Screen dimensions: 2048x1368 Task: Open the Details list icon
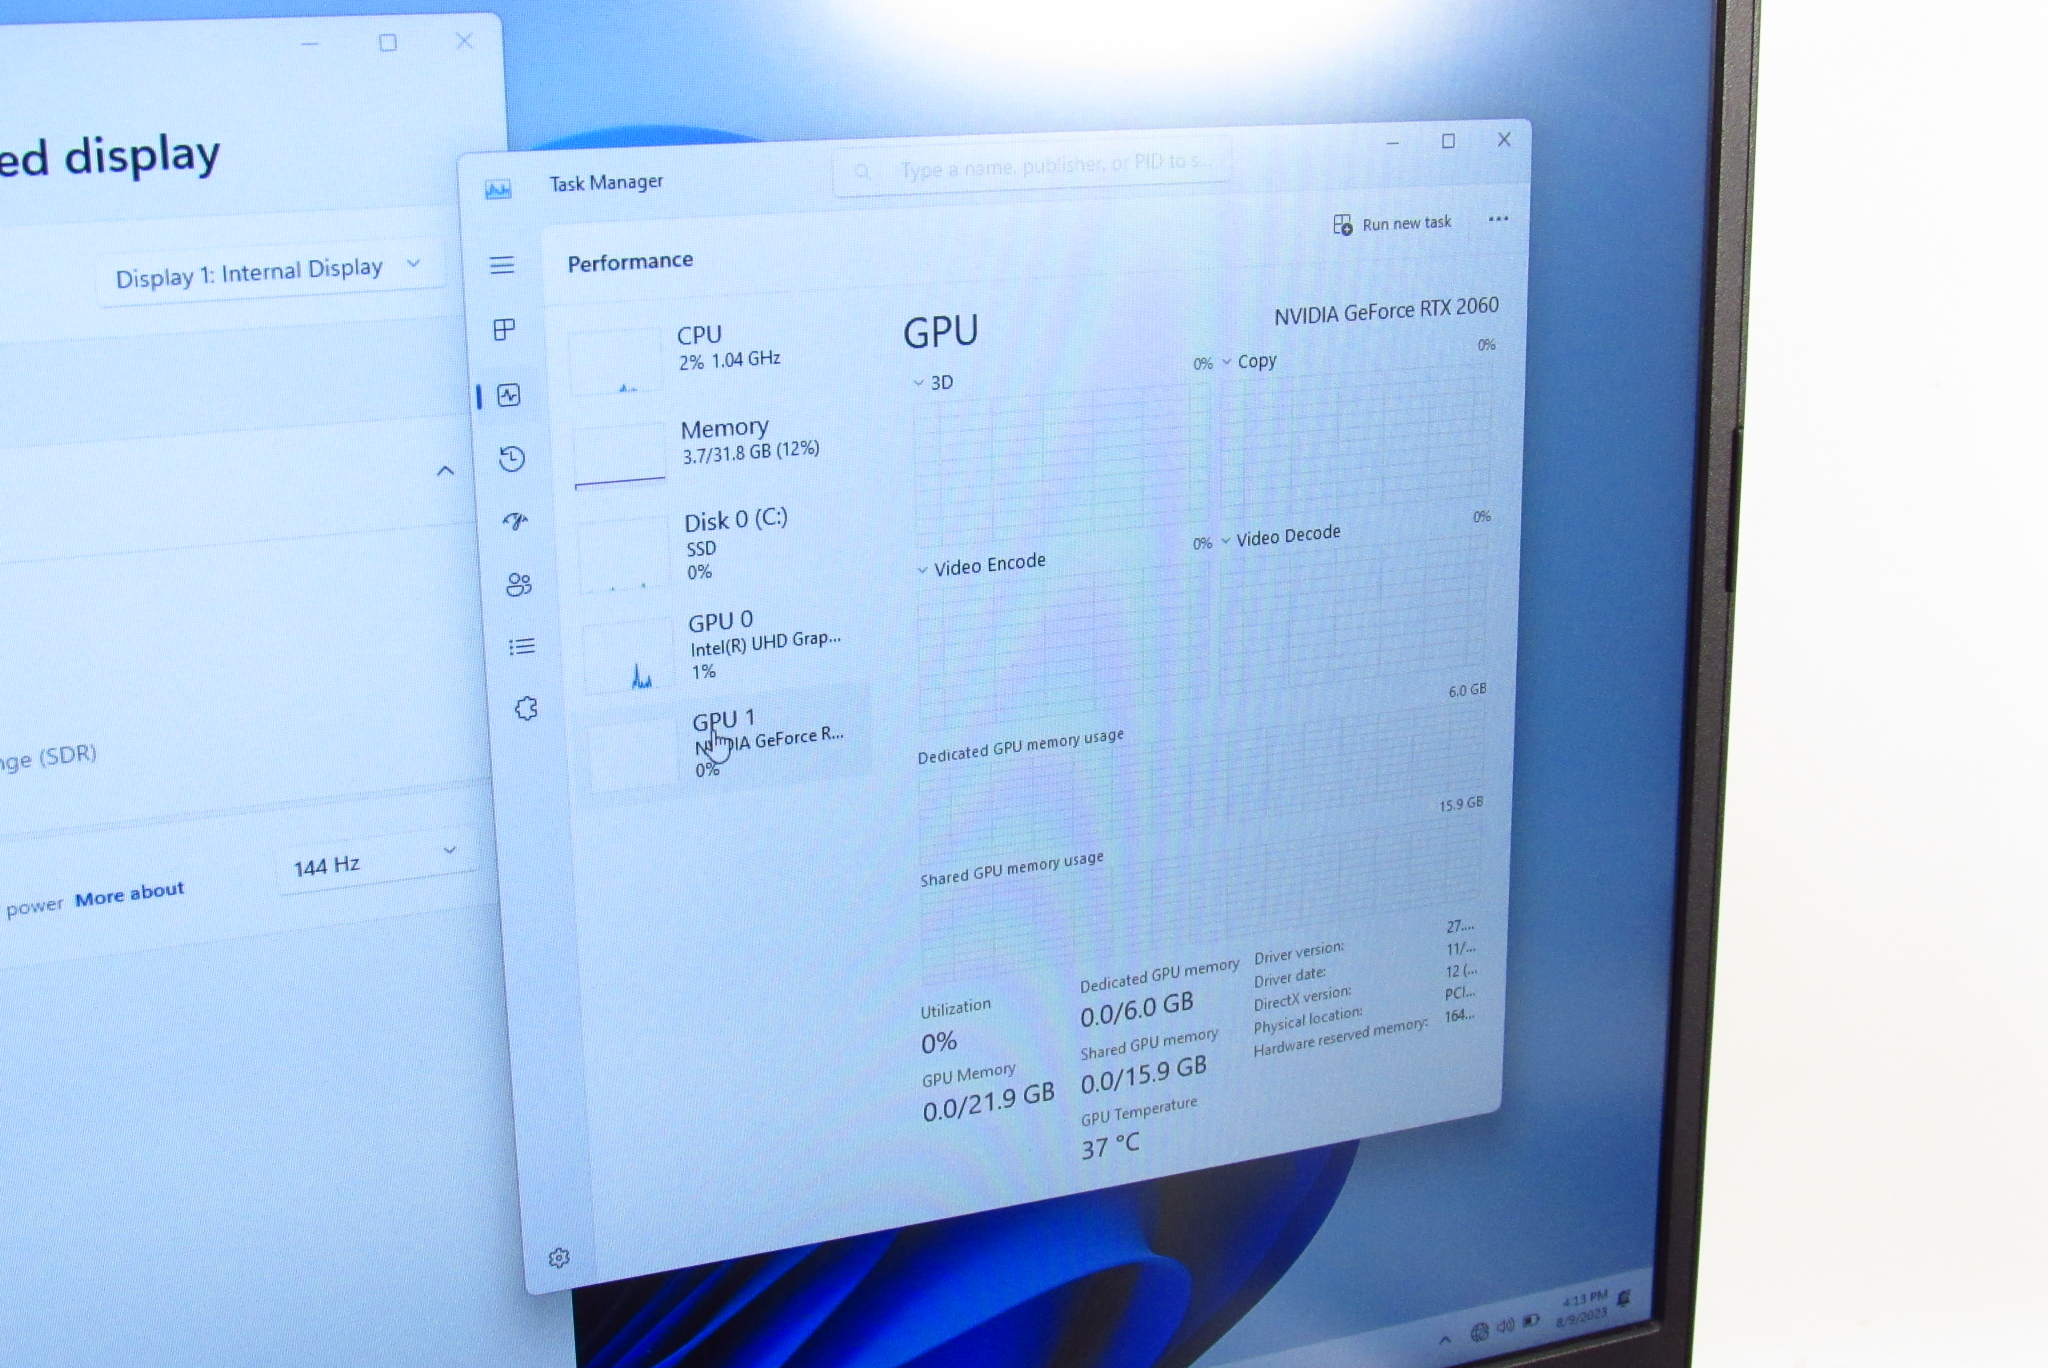pyautogui.click(x=521, y=647)
